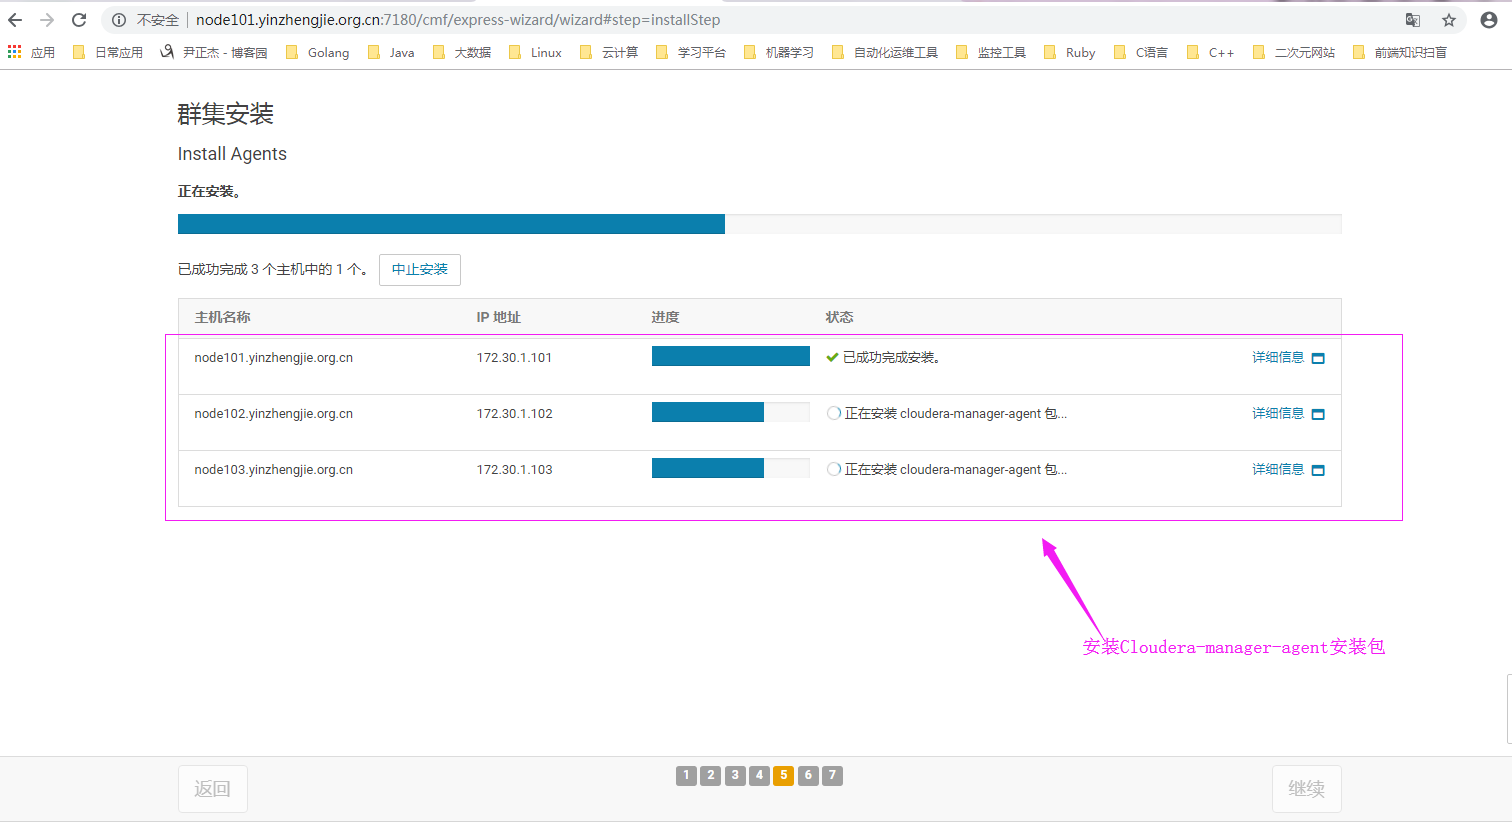
Task: Open the 应用 apps grid shortcut
Action: pyautogui.click(x=31, y=52)
